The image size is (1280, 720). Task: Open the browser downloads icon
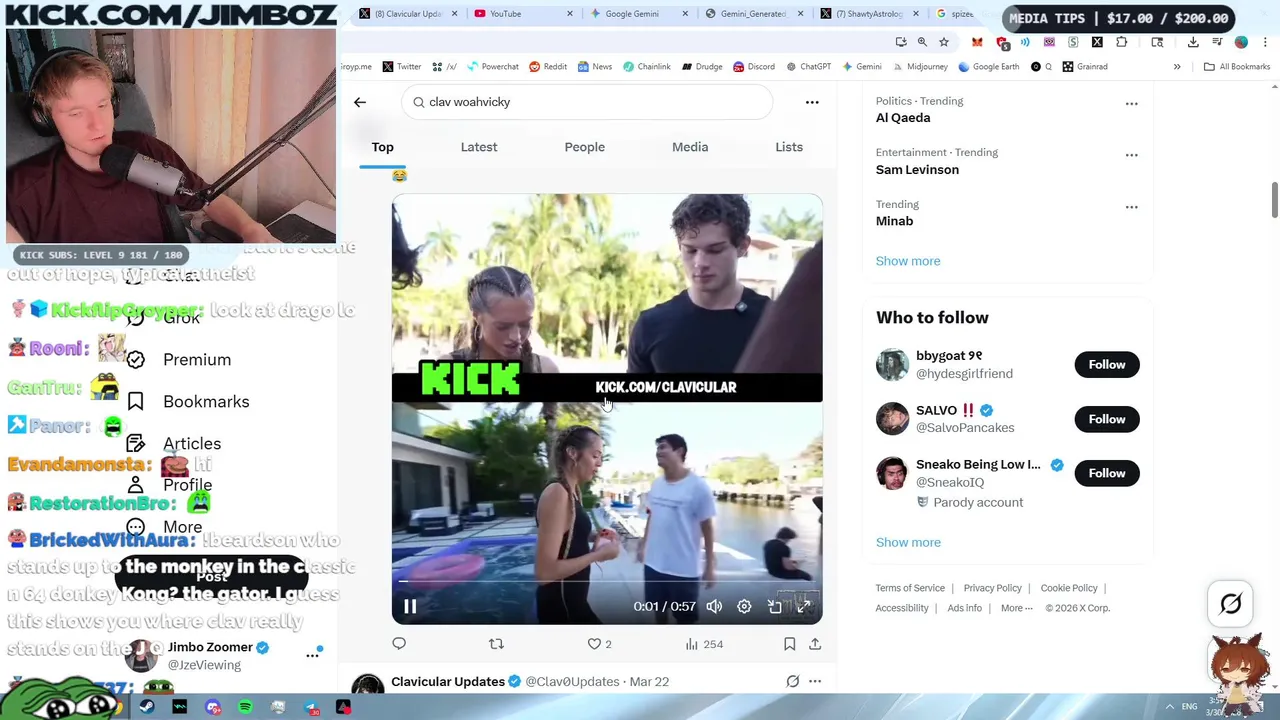(x=1193, y=42)
